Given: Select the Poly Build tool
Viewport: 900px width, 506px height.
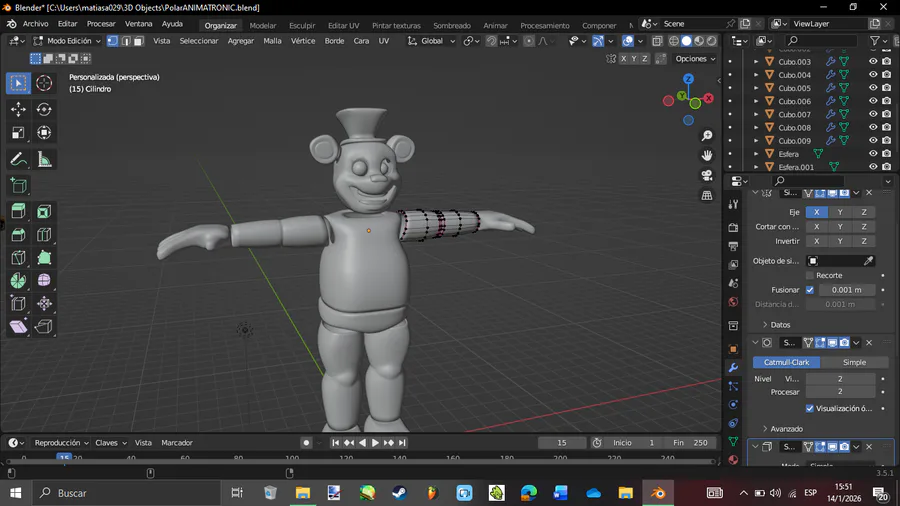Looking at the screenshot, I should 44,257.
